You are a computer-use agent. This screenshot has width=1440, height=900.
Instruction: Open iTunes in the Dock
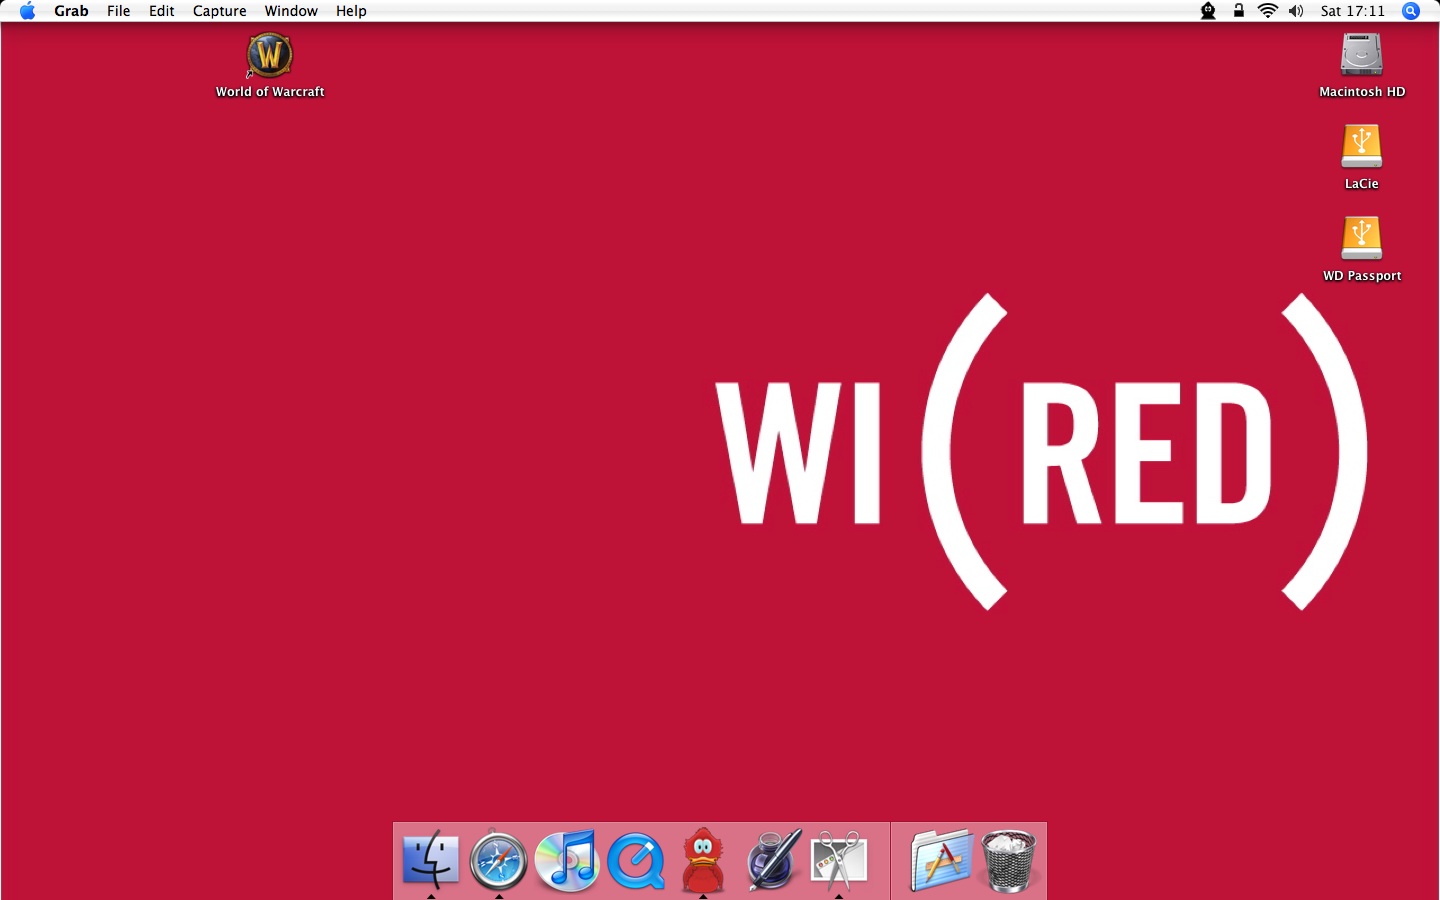[x=567, y=860]
